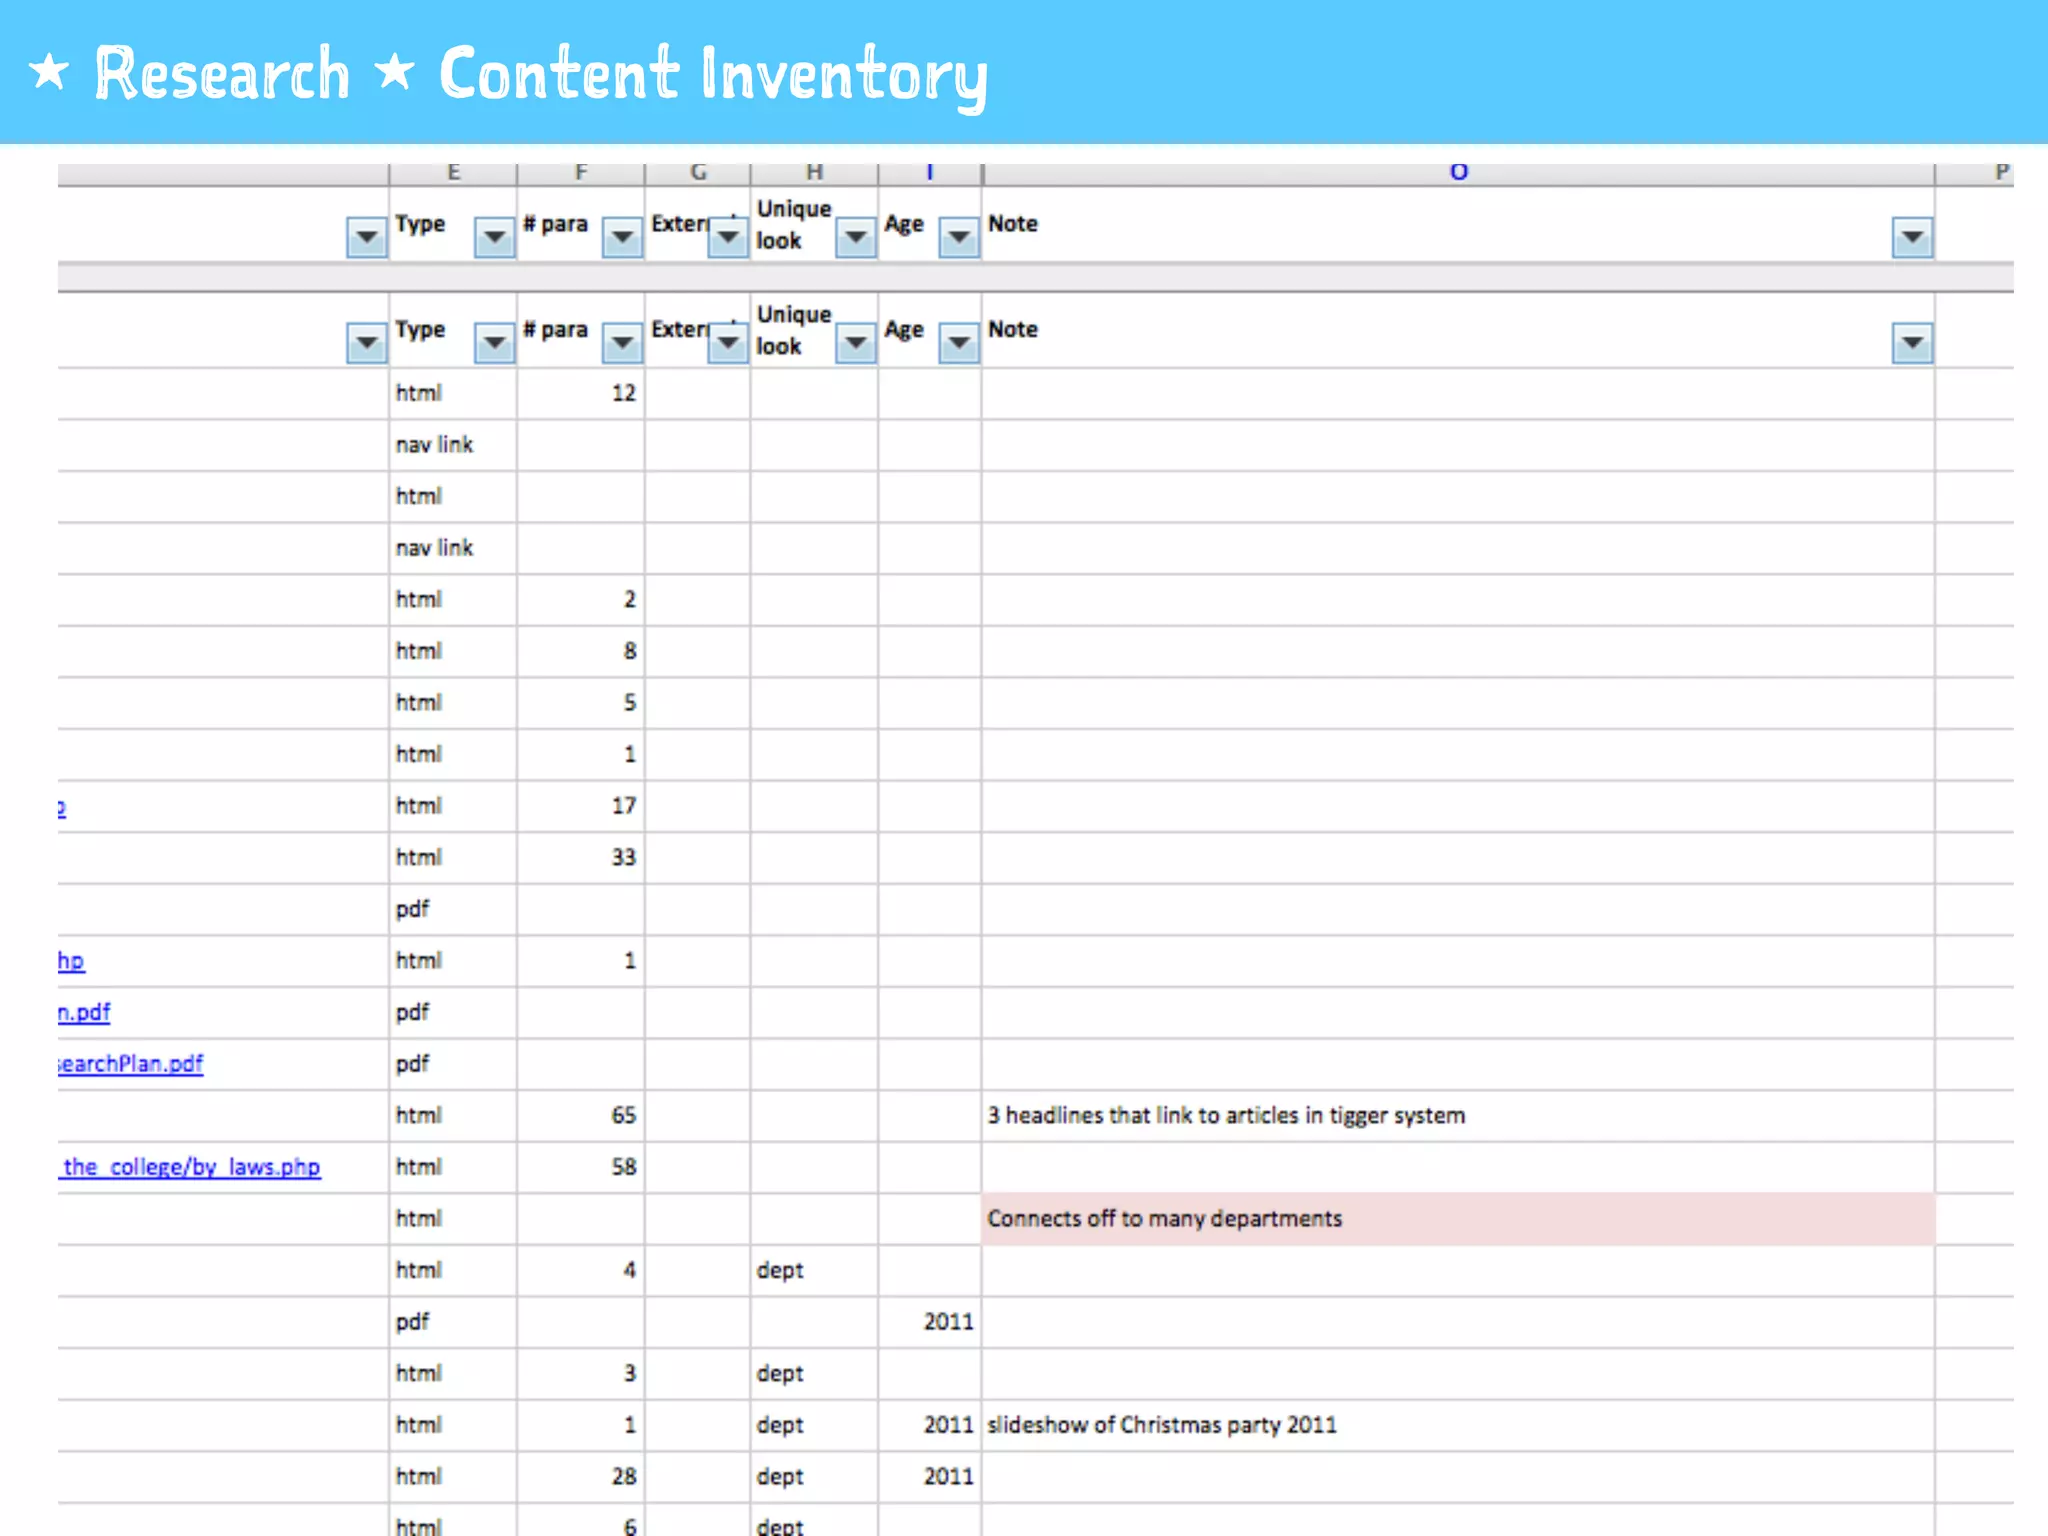Select the pdf cell in the 2011 row

[x=453, y=1322]
